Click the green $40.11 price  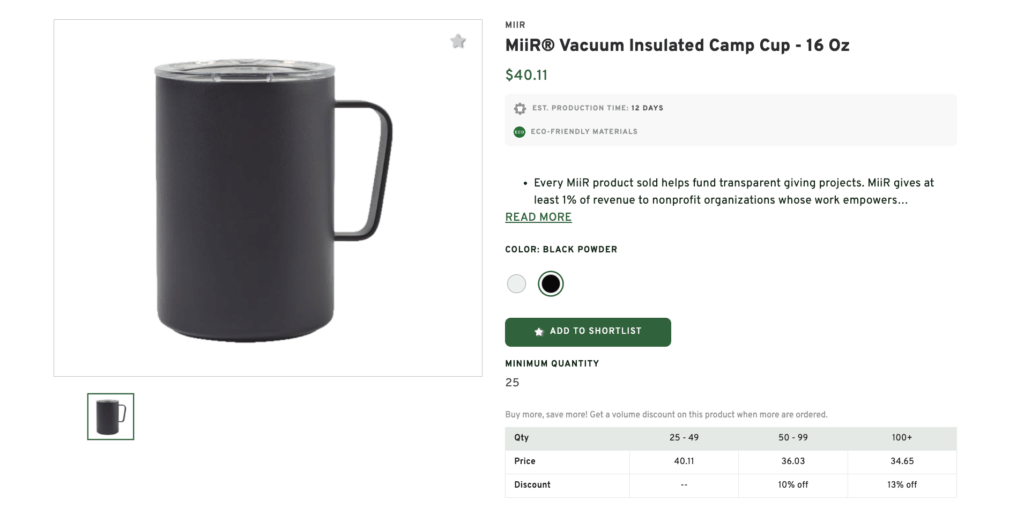526,75
